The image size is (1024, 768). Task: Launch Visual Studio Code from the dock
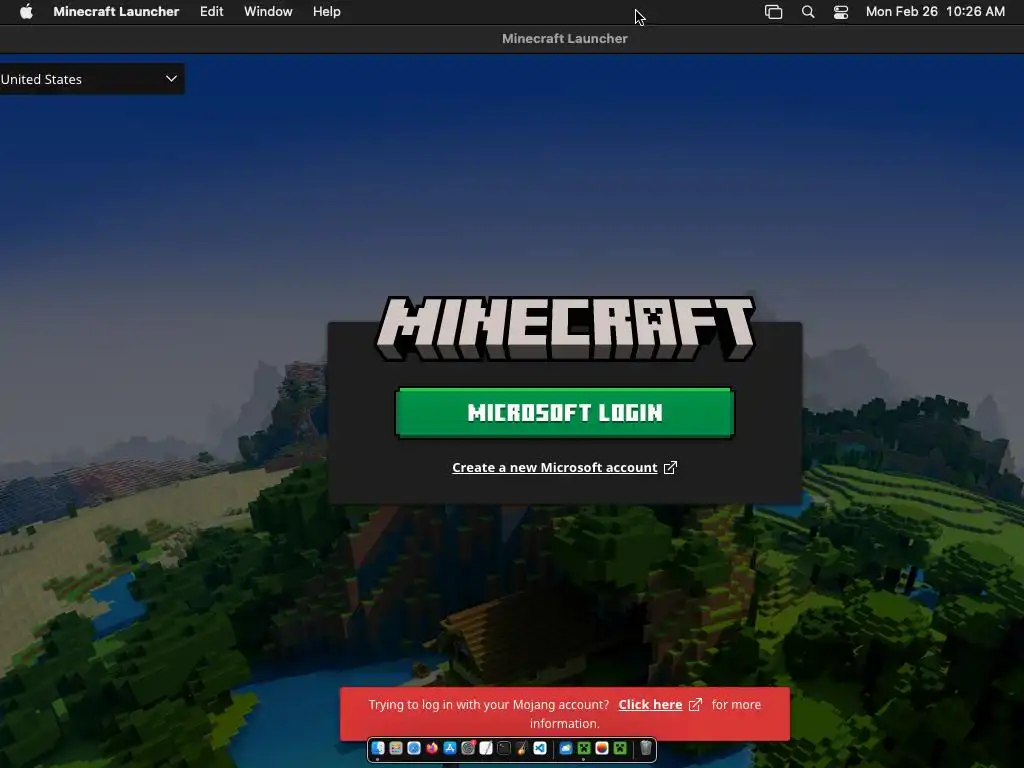540,748
